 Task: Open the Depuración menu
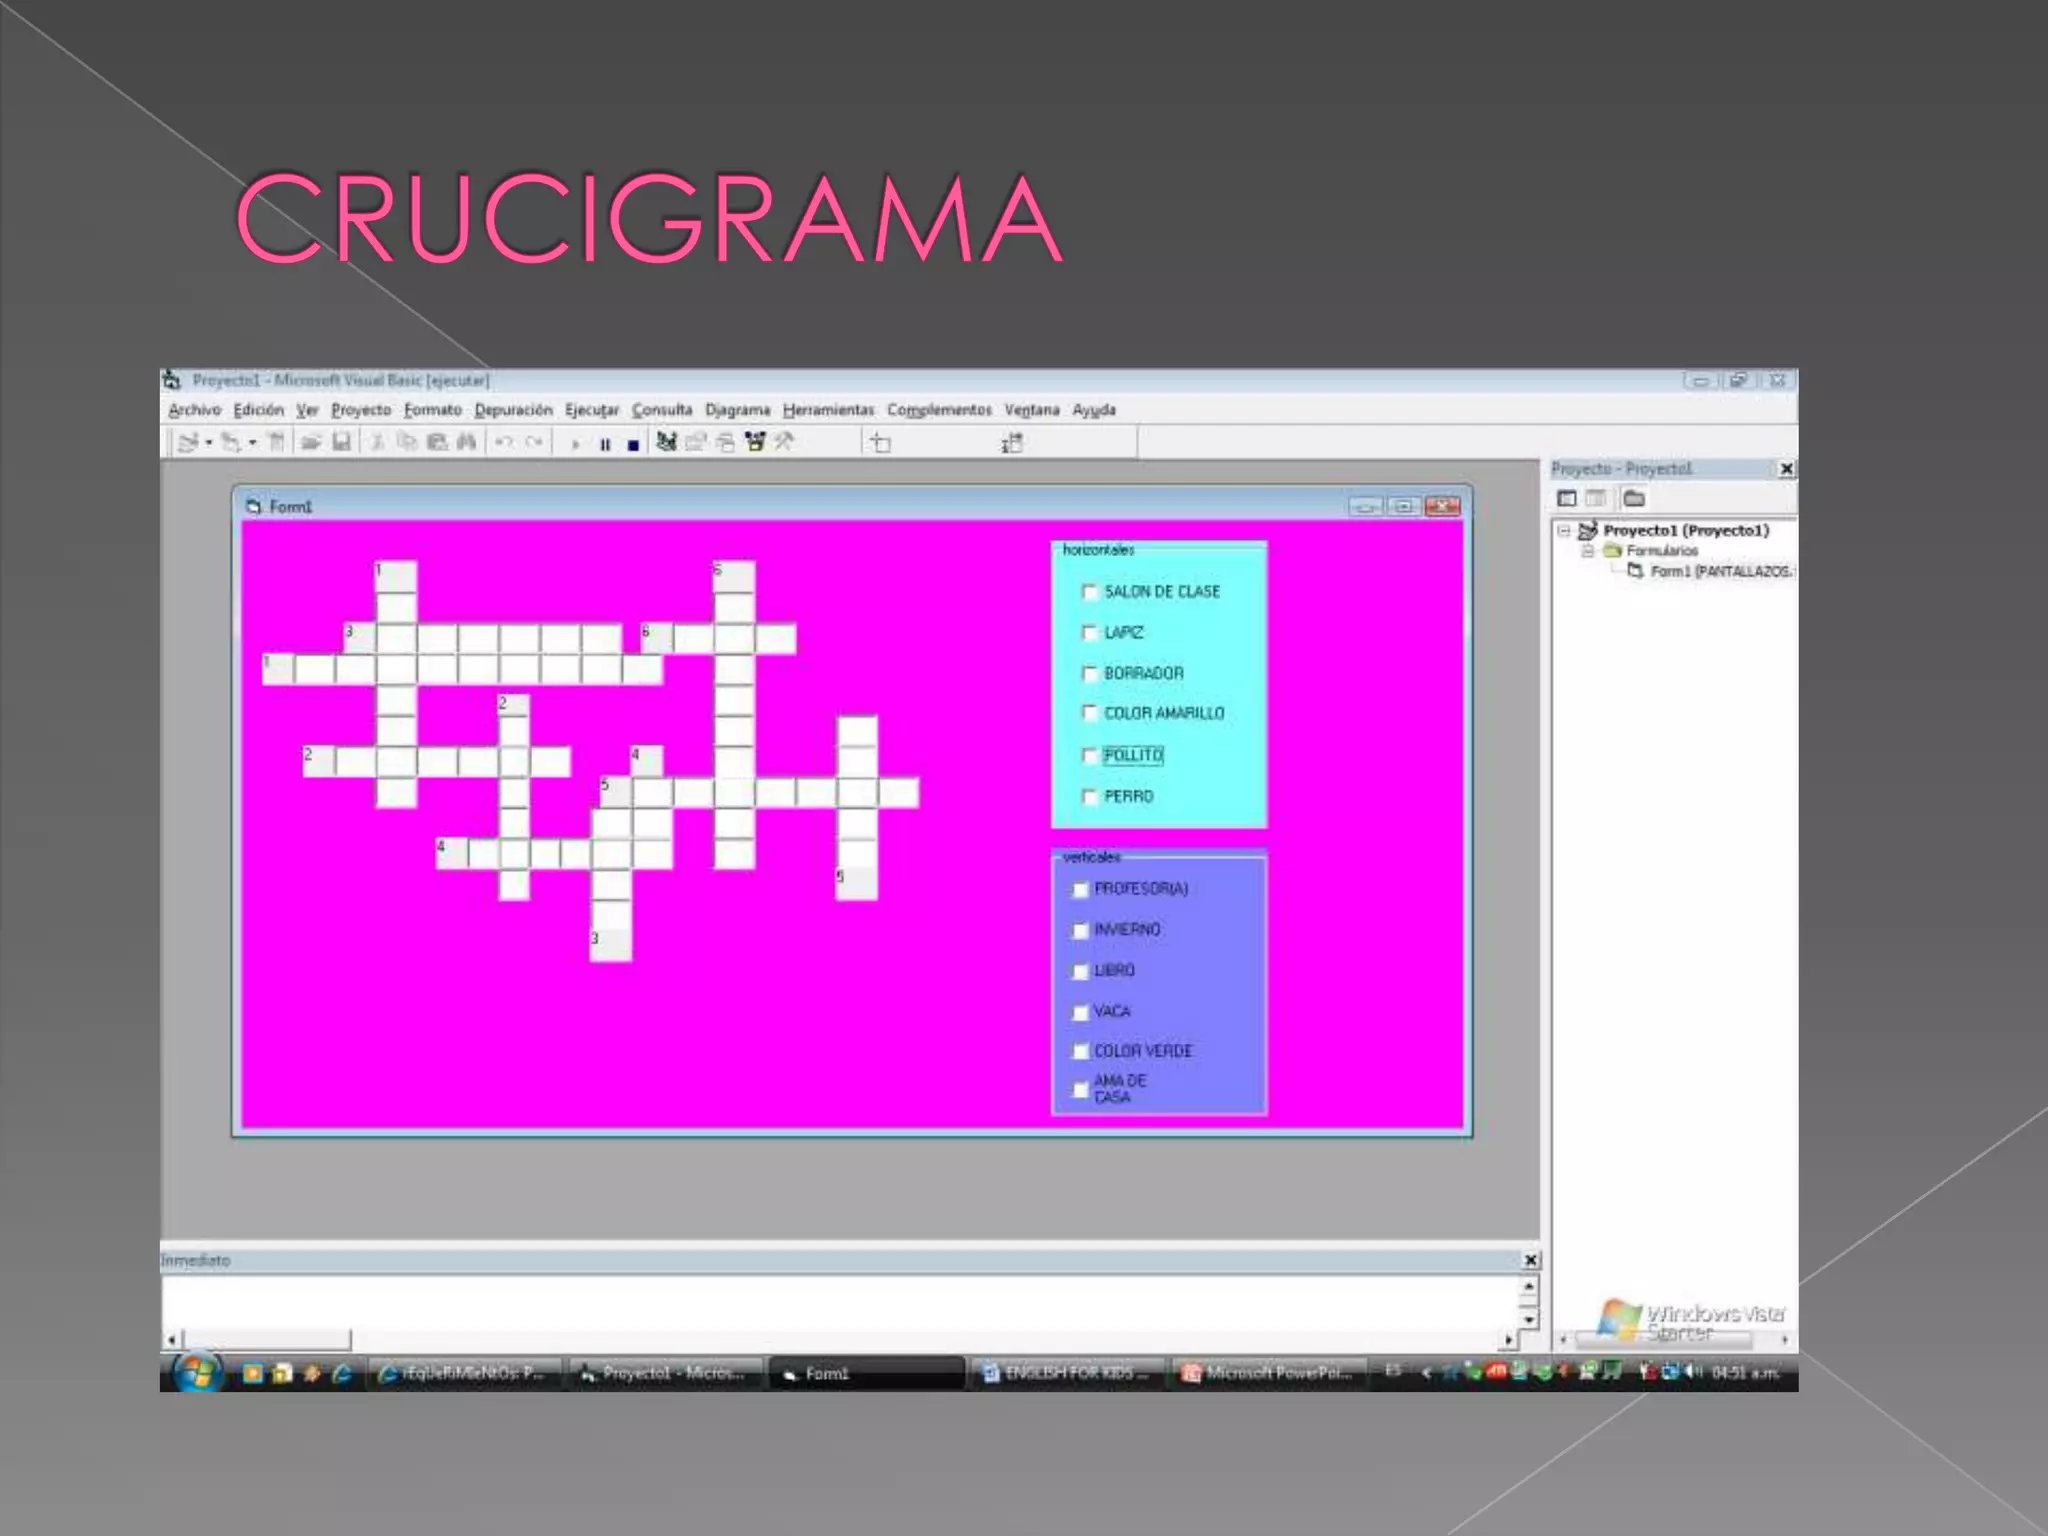point(513,410)
